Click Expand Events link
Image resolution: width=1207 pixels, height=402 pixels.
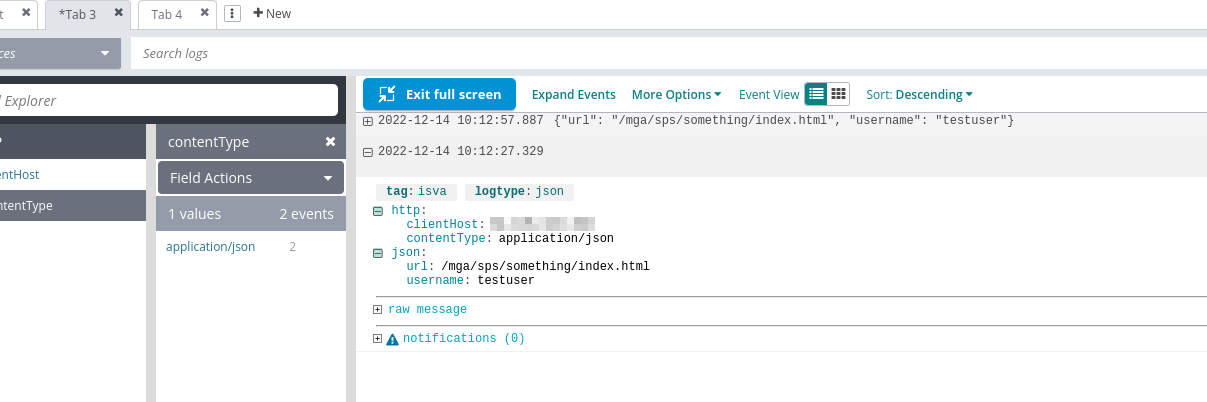[573, 95]
